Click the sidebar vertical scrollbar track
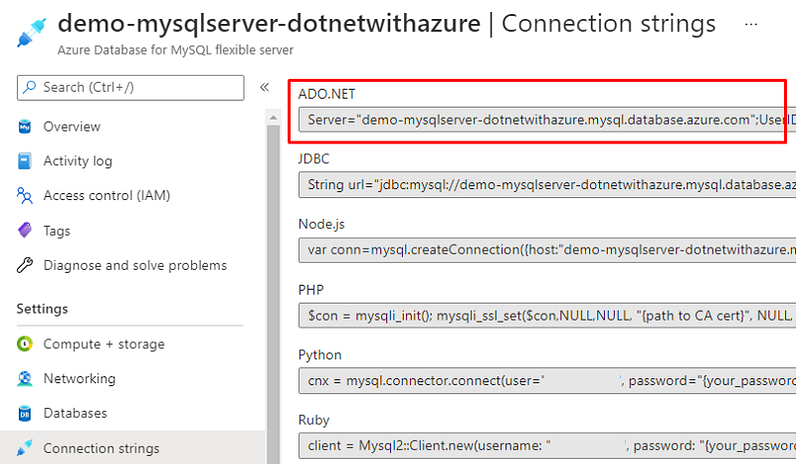The height and width of the screenshot is (464, 800). [273, 295]
